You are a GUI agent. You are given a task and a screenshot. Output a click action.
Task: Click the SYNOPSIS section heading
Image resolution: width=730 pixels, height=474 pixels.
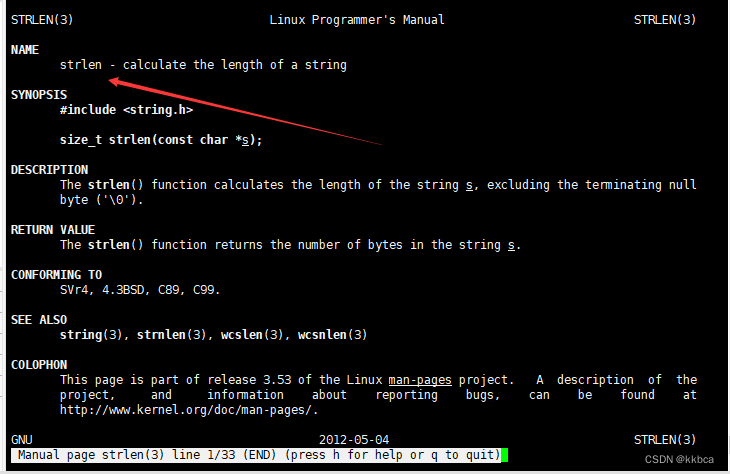click(x=39, y=95)
